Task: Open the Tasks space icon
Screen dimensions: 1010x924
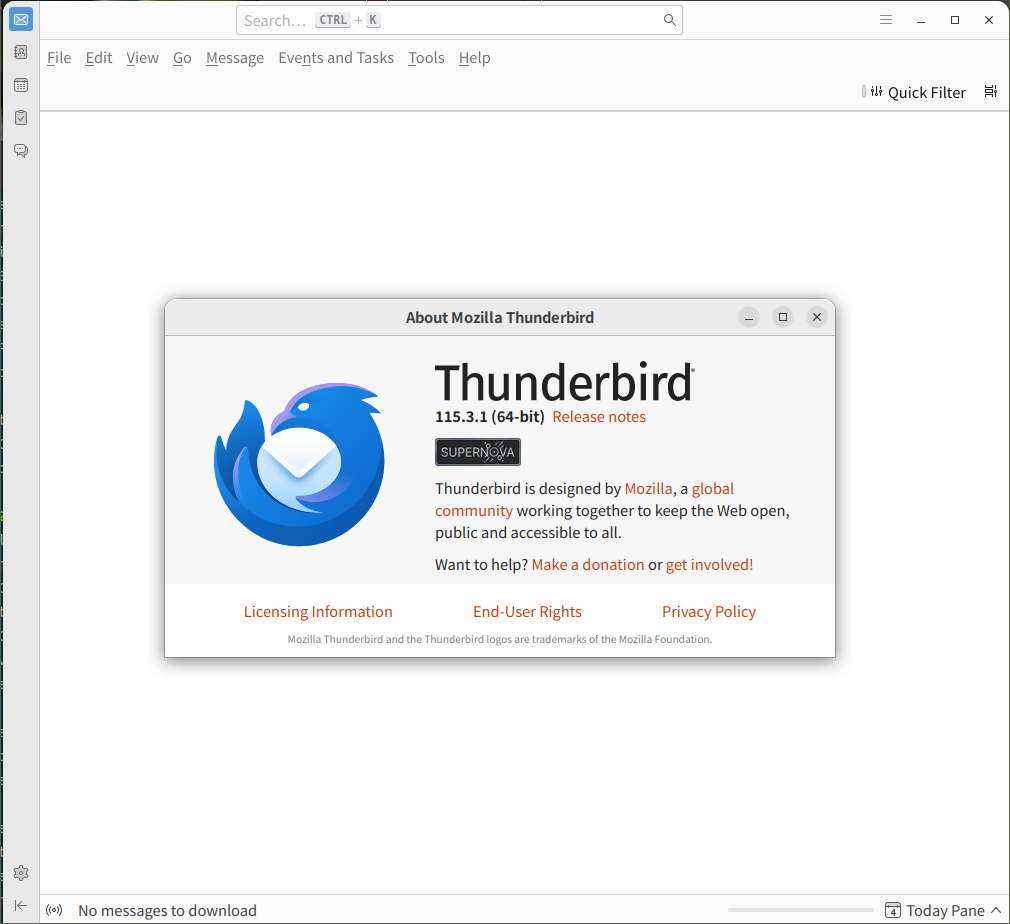Action: click(21, 118)
